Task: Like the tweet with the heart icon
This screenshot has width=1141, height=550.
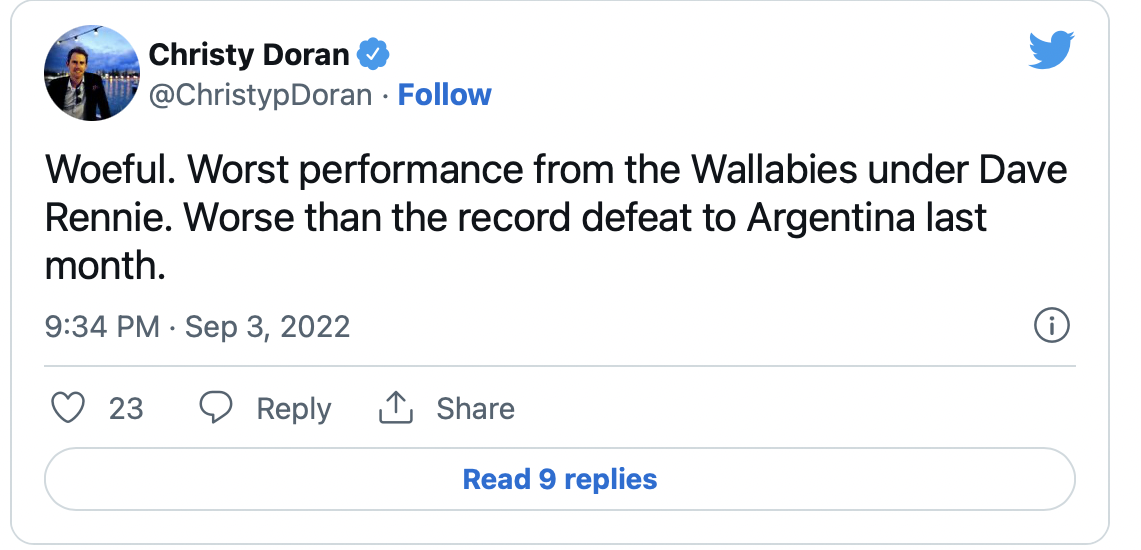Action: coord(65,408)
